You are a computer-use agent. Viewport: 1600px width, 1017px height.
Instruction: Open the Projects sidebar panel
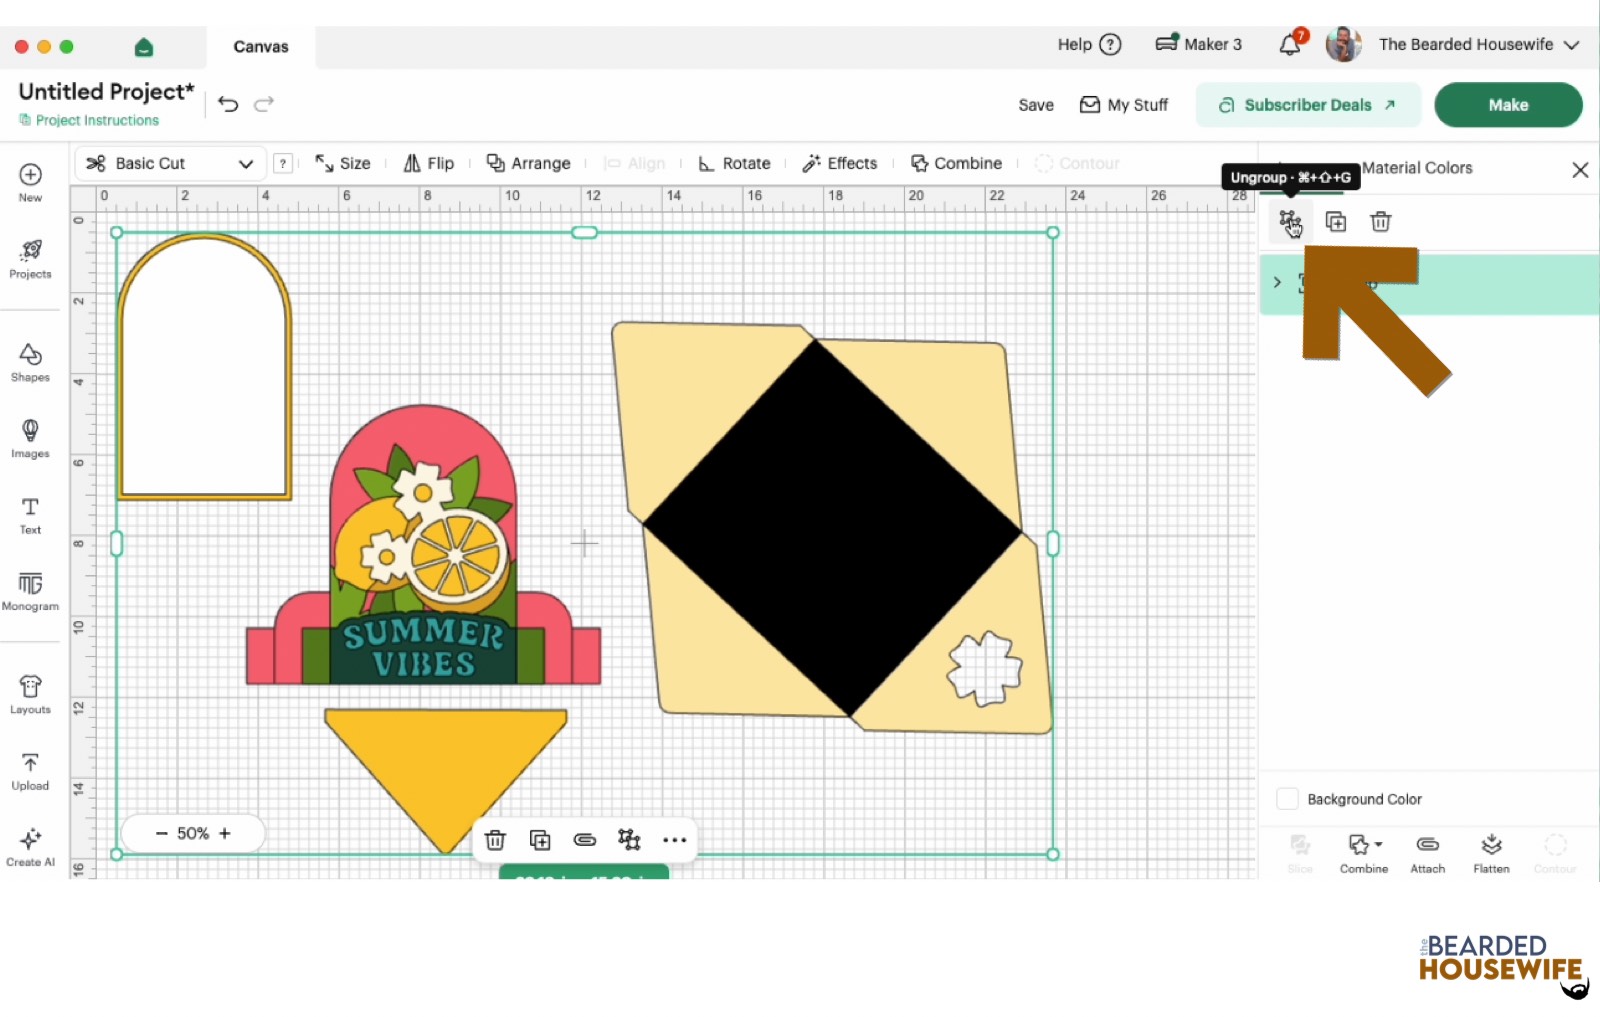point(30,259)
